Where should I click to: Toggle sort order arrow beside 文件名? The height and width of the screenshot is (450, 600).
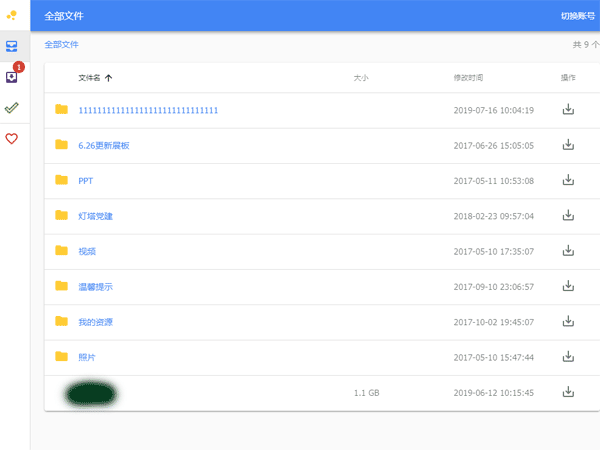click(109, 78)
